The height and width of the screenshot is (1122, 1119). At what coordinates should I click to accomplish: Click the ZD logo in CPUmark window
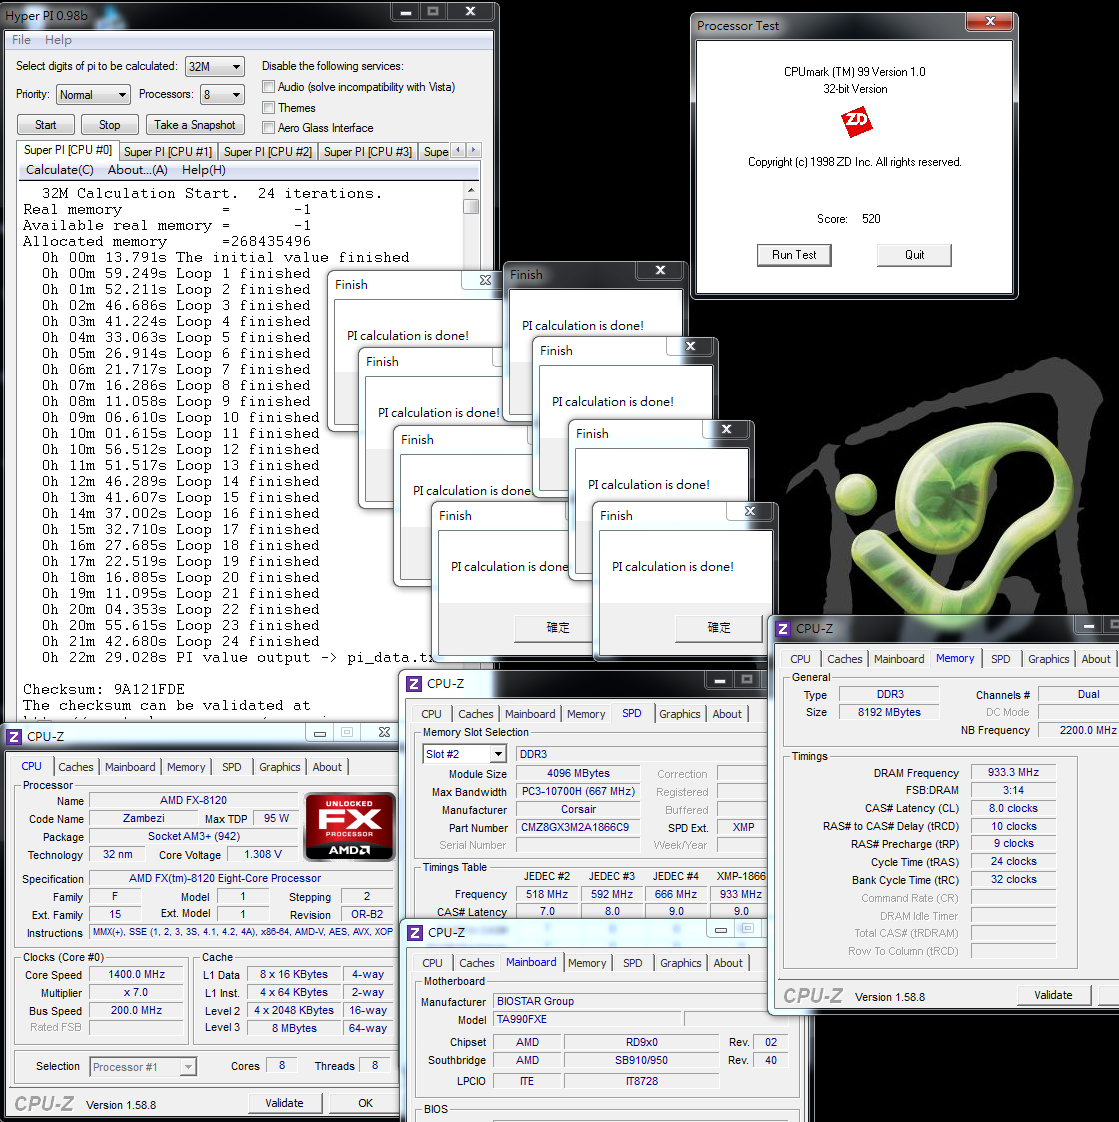pyautogui.click(x=856, y=122)
